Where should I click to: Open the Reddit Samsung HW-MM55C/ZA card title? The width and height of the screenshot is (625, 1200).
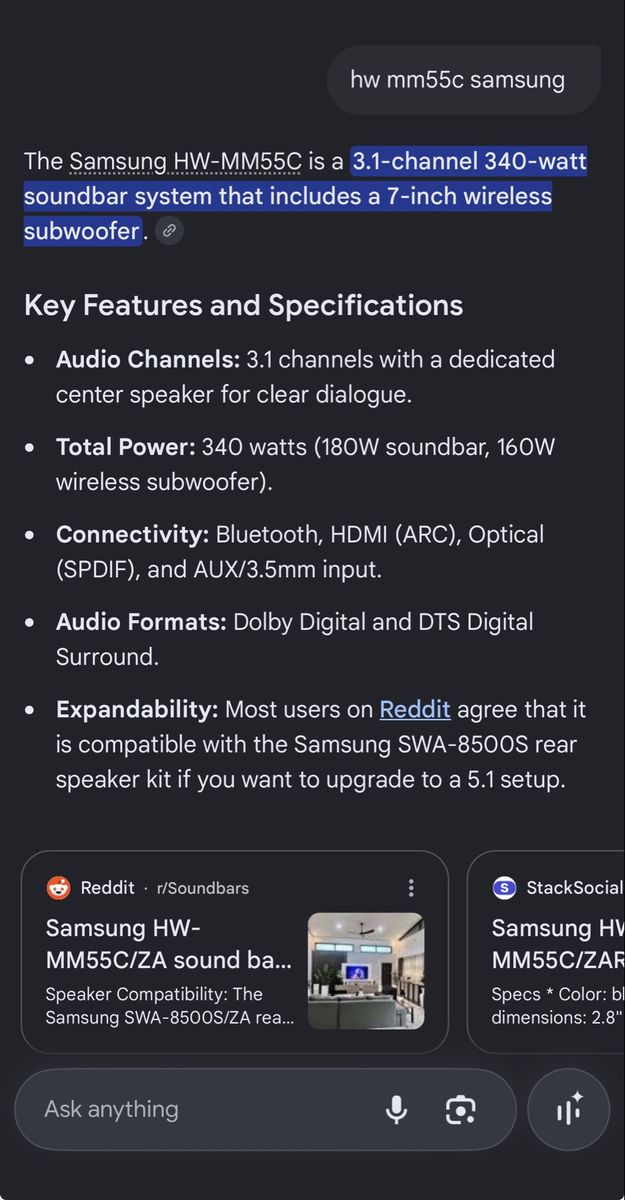(x=169, y=945)
